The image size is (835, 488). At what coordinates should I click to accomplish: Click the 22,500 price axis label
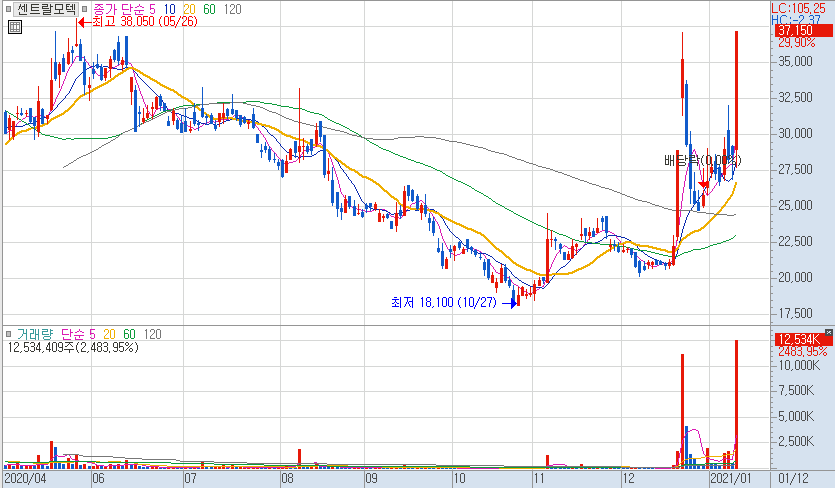tap(796, 242)
